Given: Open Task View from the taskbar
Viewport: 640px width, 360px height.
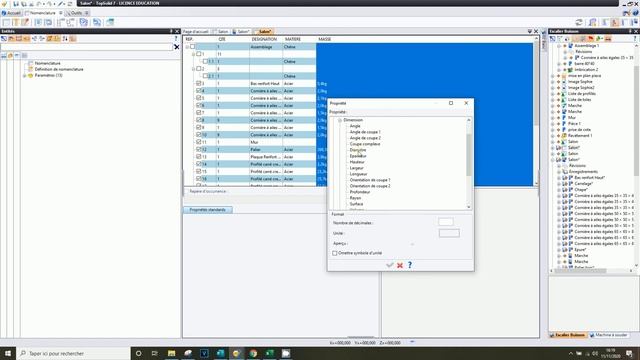Looking at the screenshot, I should click(x=155, y=353).
